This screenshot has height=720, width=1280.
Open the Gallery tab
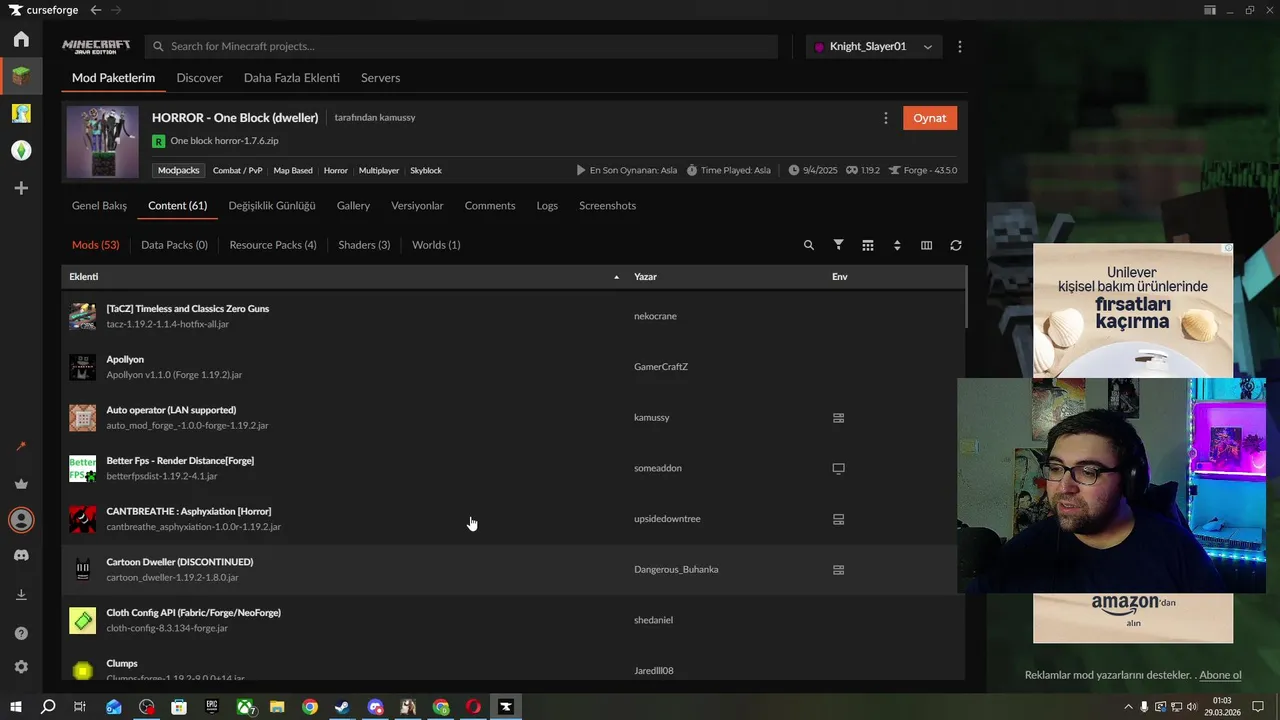353,206
